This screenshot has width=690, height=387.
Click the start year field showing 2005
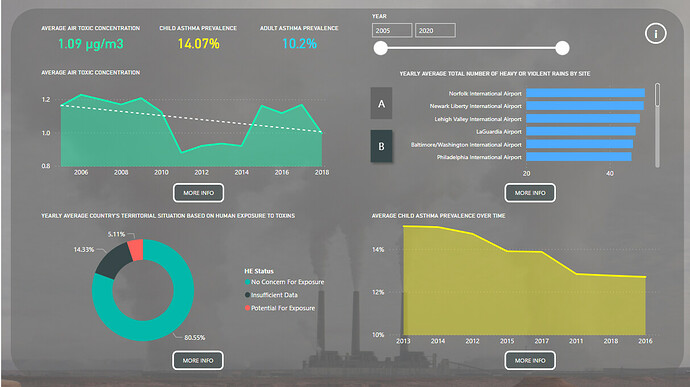[392, 30]
